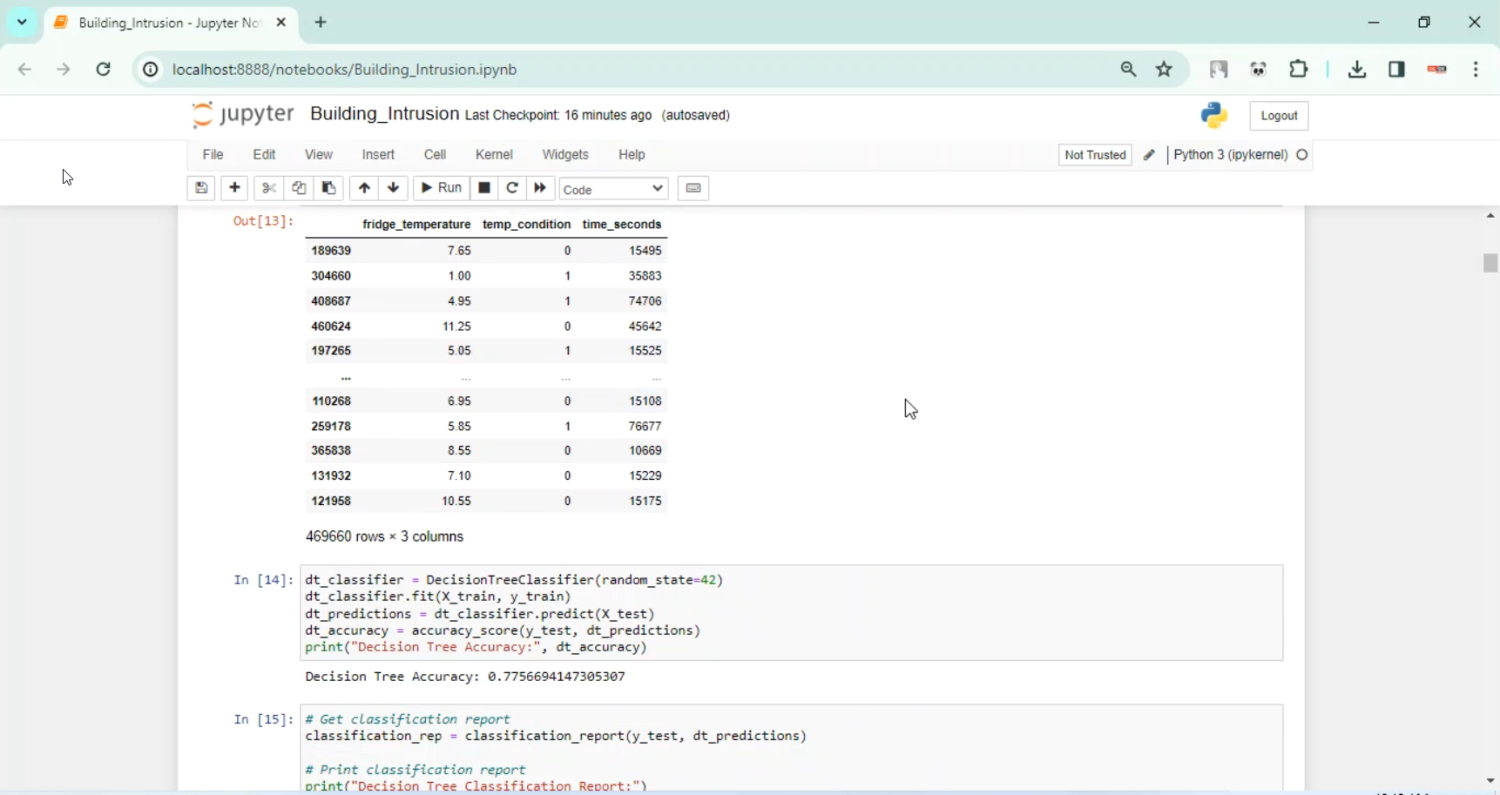The width and height of the screenshot is (1500, 795).
Task: Open the command palette keyboard icon
Action: click(693, 188)
